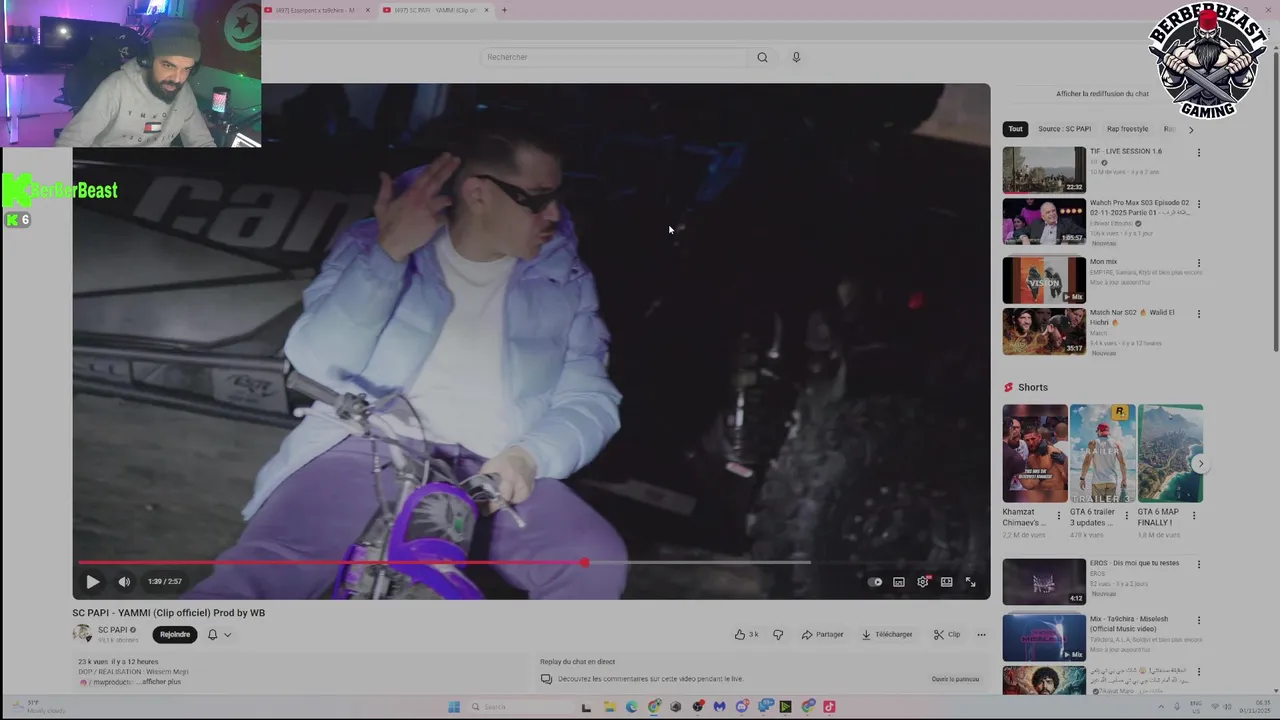Close the SC PAPI - YAMMI browser tab
1280x720 pixels.
pyautogui.click(x=487, y=10)
